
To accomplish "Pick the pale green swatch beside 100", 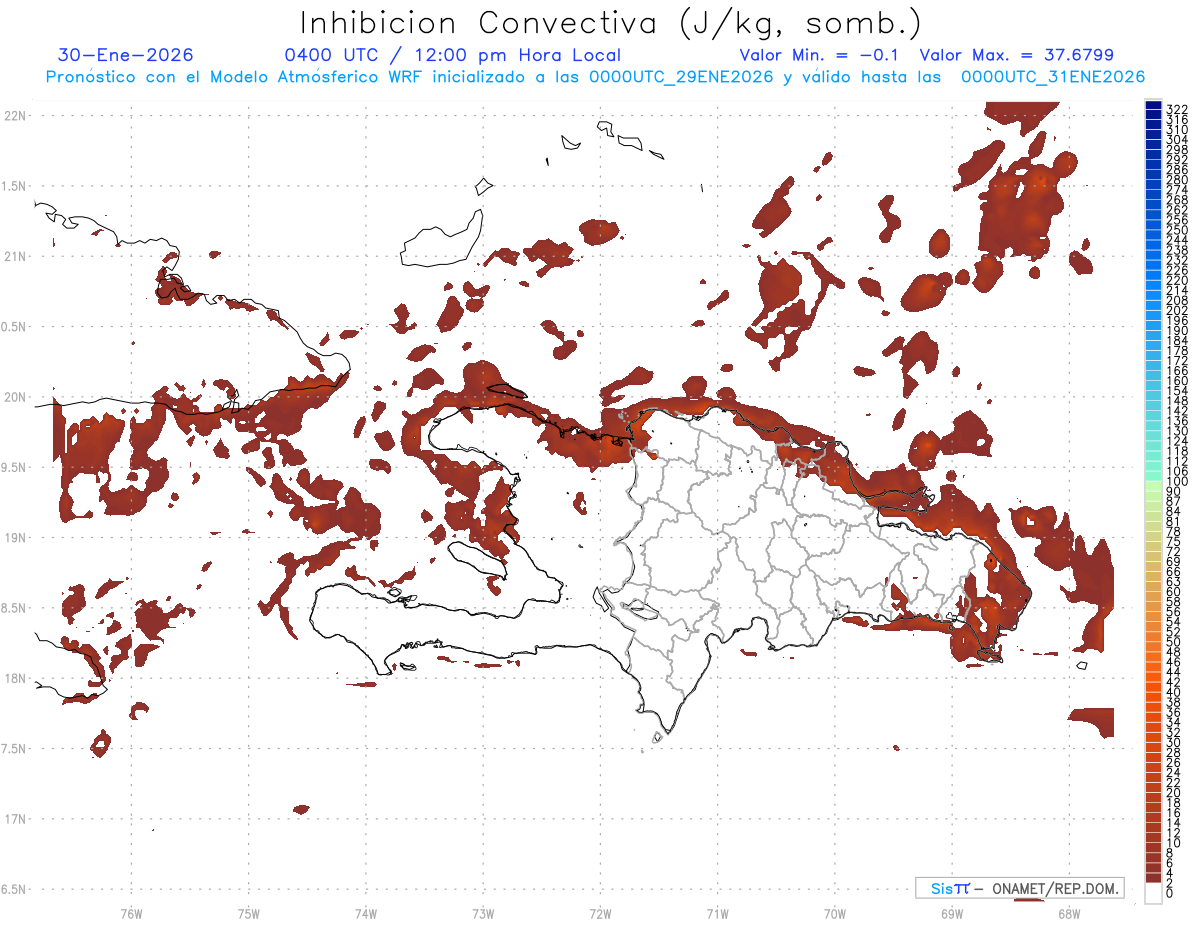I will [x=1154, y=487].
